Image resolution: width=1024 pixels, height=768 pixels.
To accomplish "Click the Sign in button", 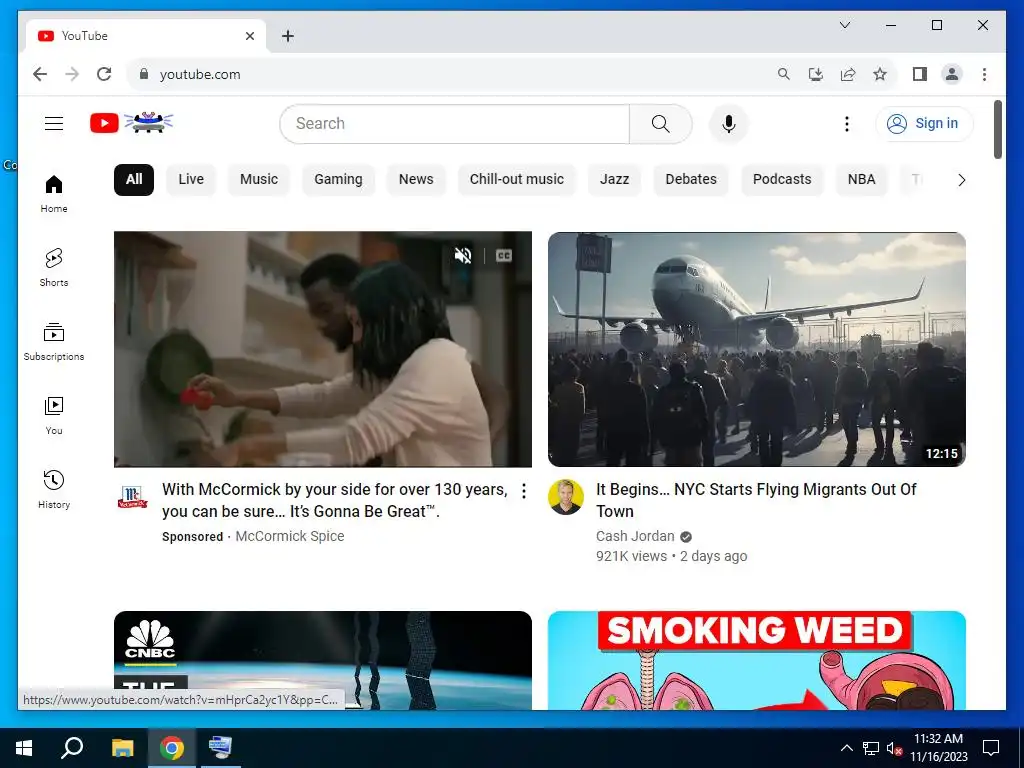I will point(924,123).
